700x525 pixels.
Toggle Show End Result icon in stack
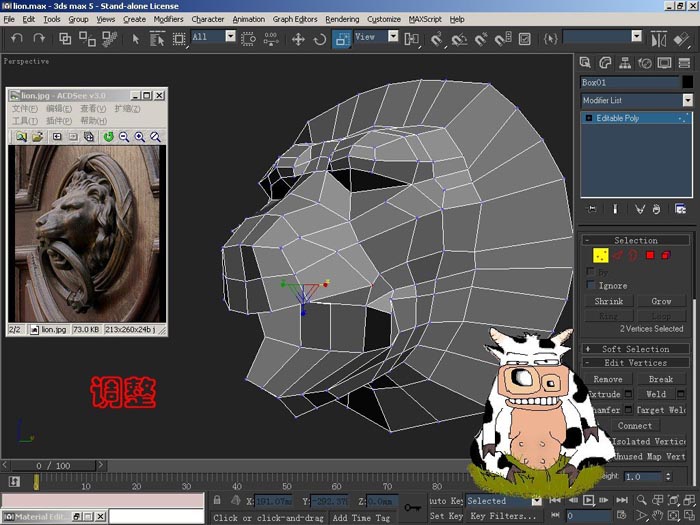click(615, 209)
